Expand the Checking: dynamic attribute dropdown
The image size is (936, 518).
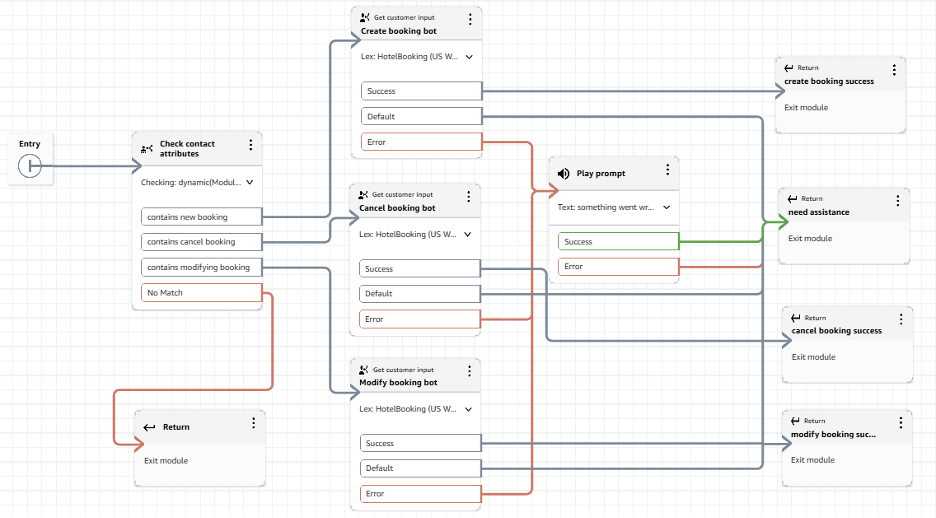[249, 183]
